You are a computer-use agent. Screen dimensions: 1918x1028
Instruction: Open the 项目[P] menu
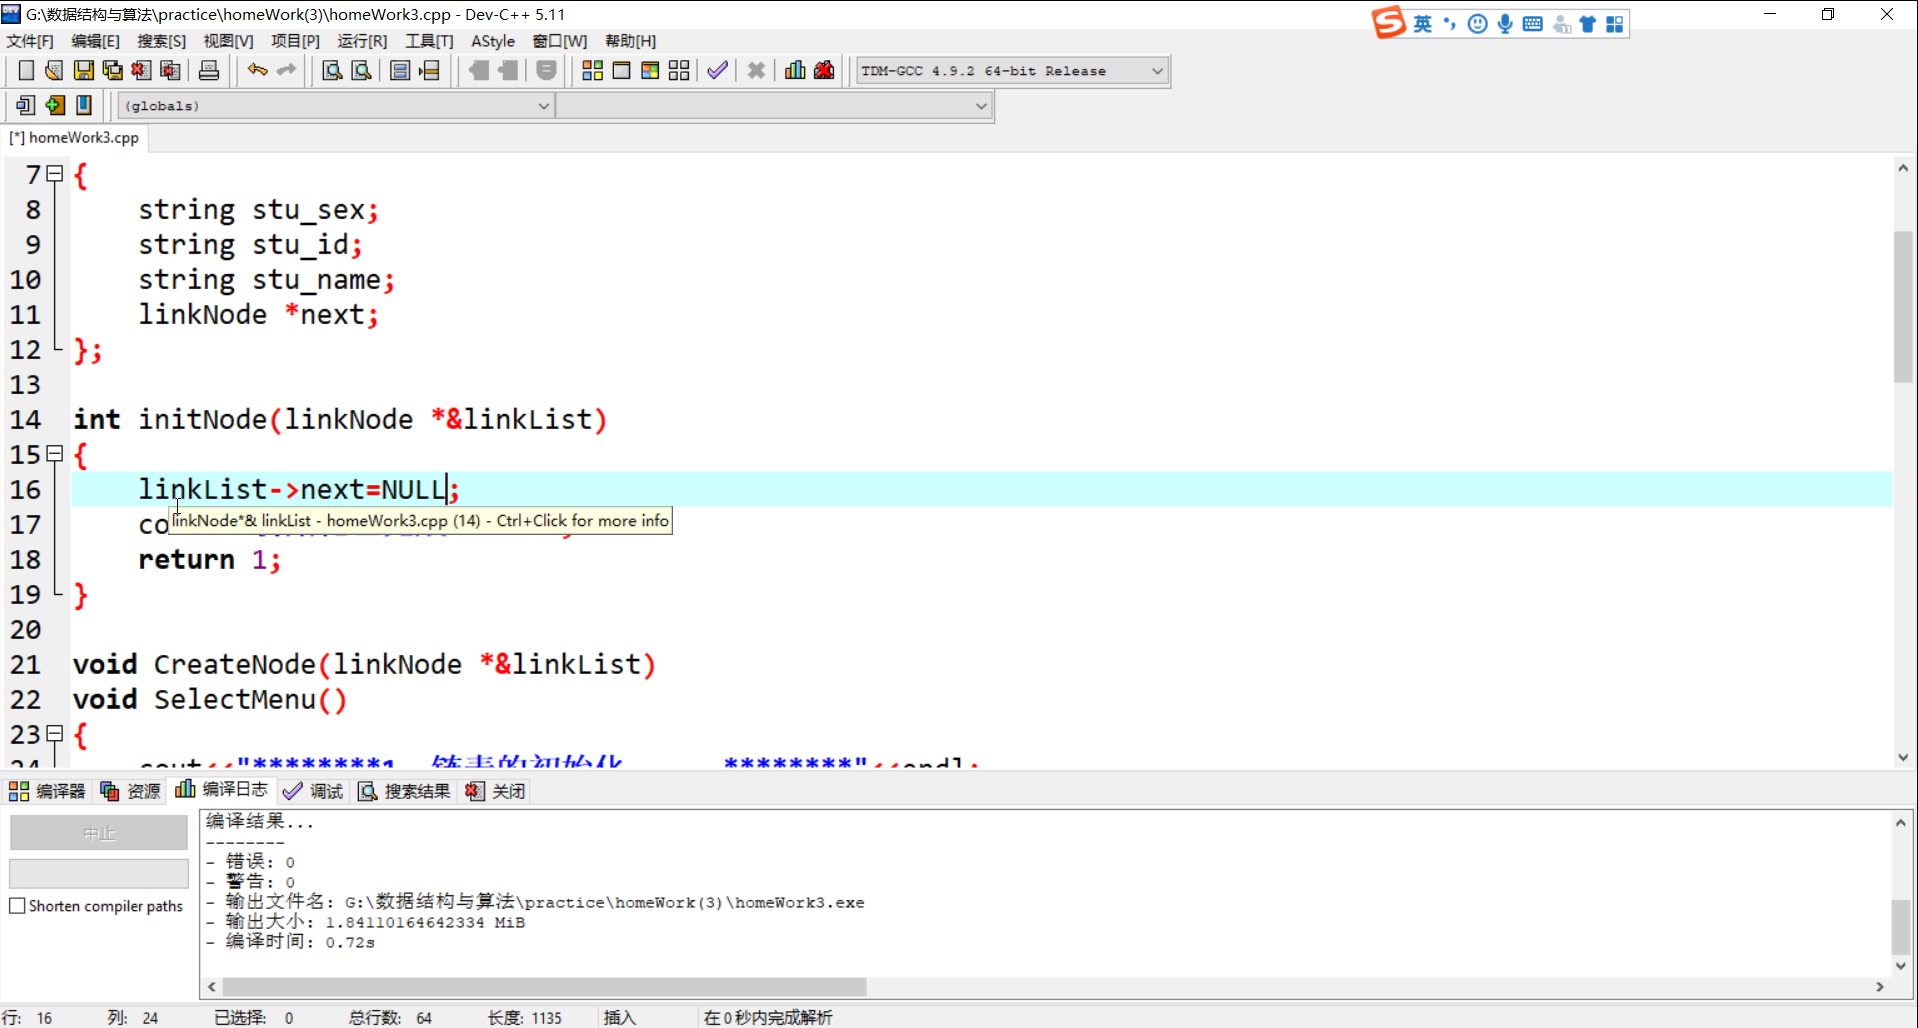click(x=295, y=41)
